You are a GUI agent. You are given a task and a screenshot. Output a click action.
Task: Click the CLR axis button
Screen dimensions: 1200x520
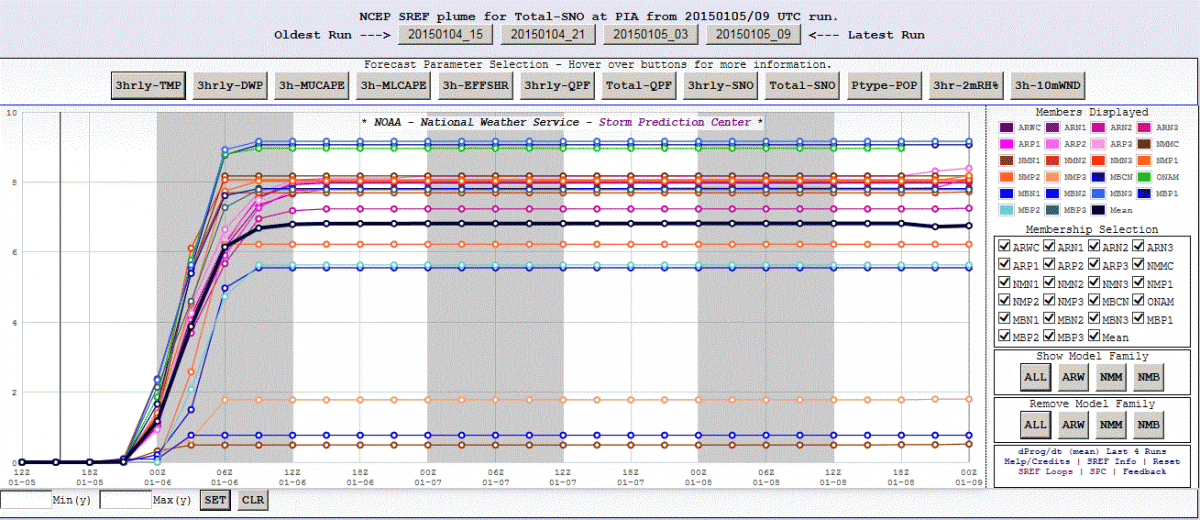252,500
